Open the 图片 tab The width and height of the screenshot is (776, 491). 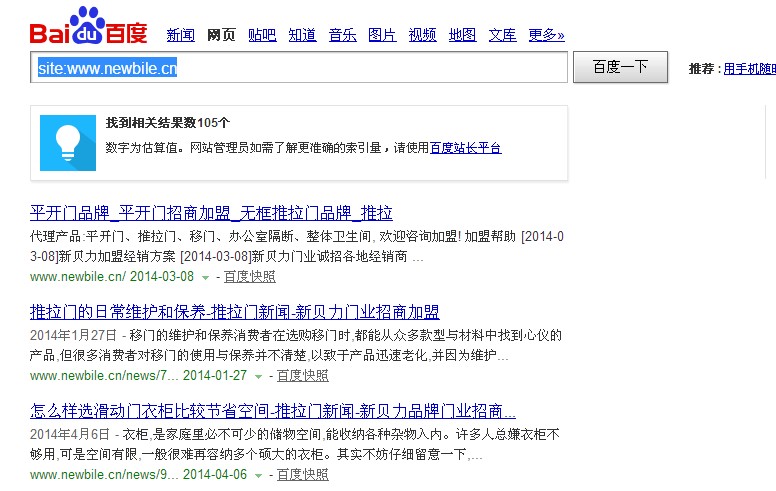click(382, 35)
